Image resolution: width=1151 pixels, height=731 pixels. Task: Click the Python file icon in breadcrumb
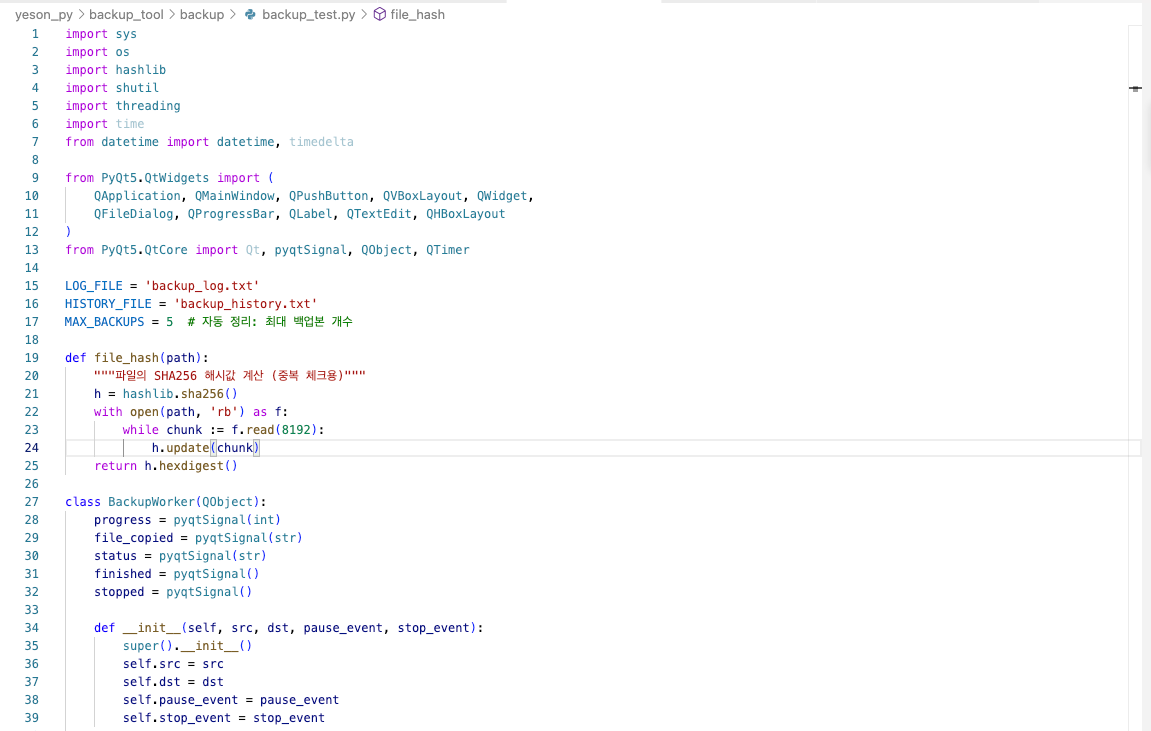coord(250,15)
